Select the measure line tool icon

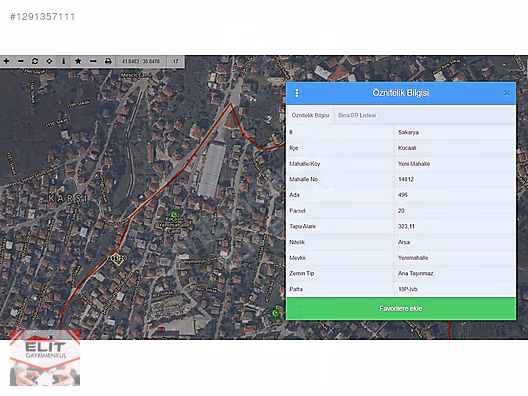pyautogui.click(x=93, y=61)
